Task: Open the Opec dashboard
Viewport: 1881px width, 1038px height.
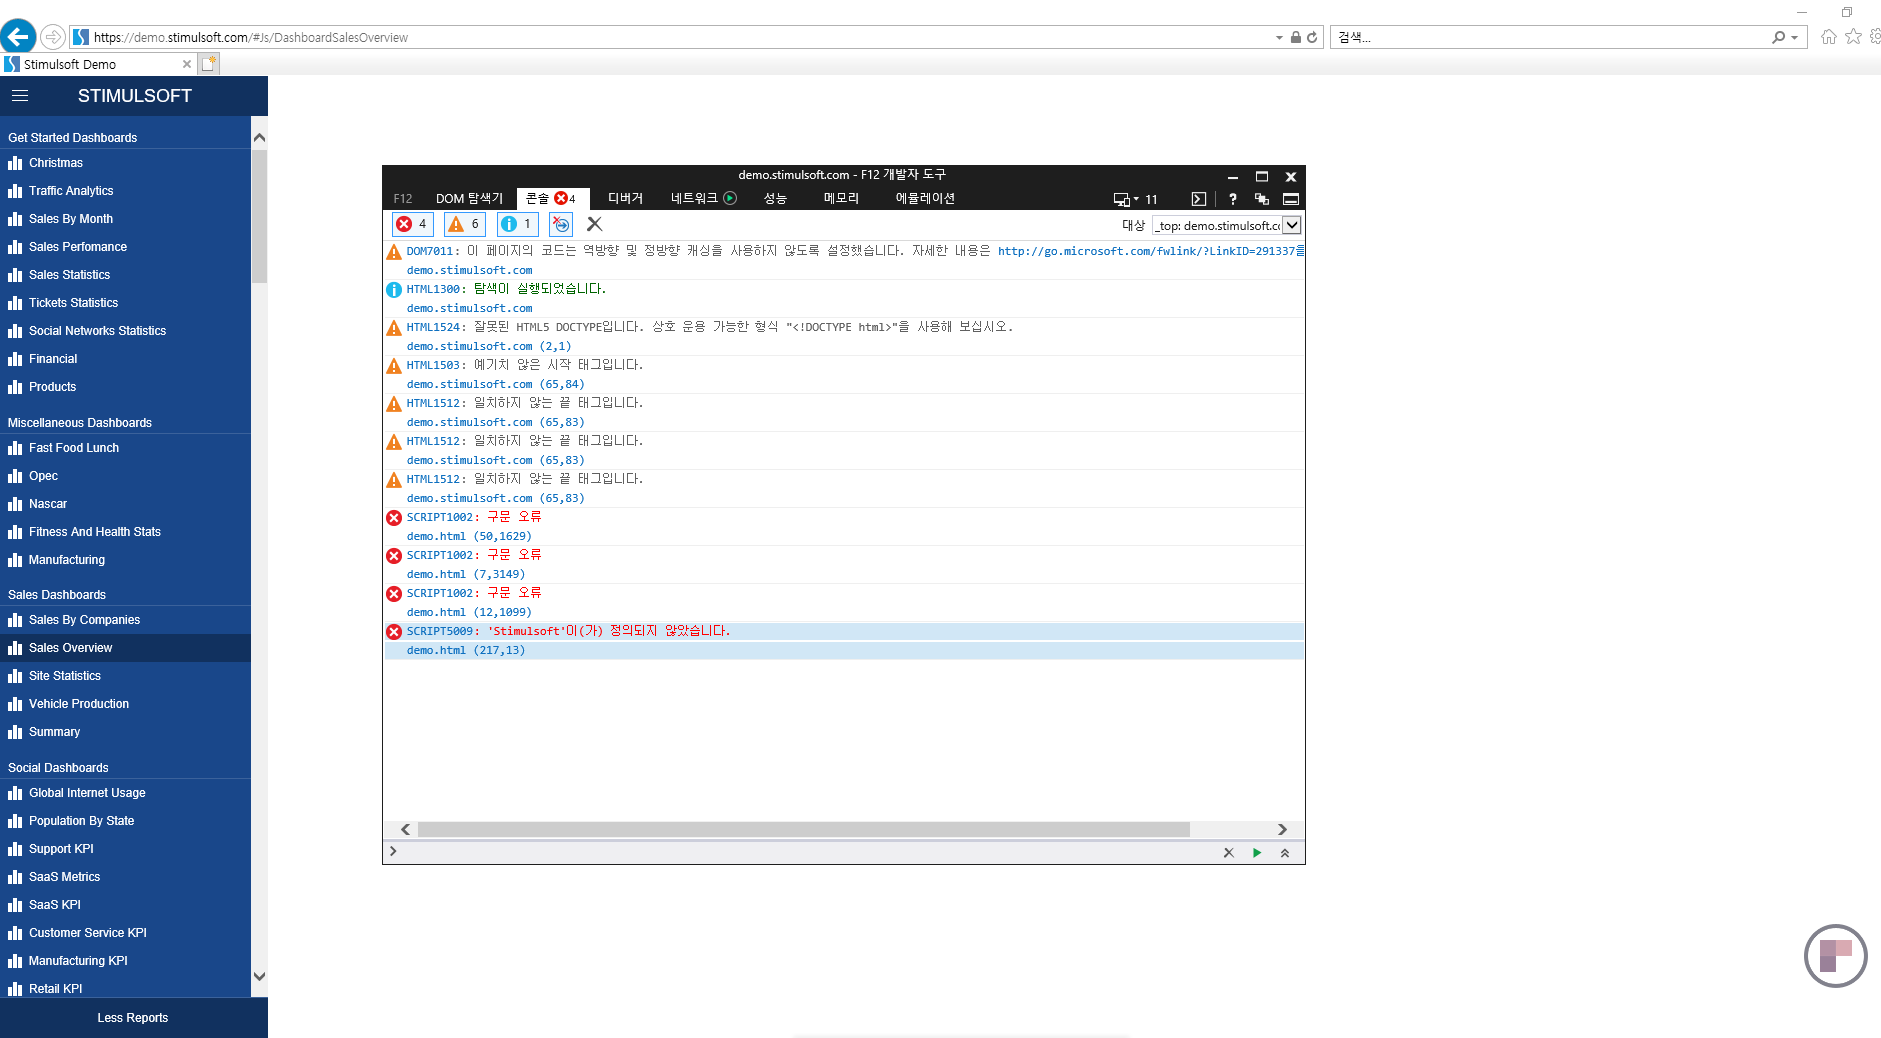Action: (125, 476)
